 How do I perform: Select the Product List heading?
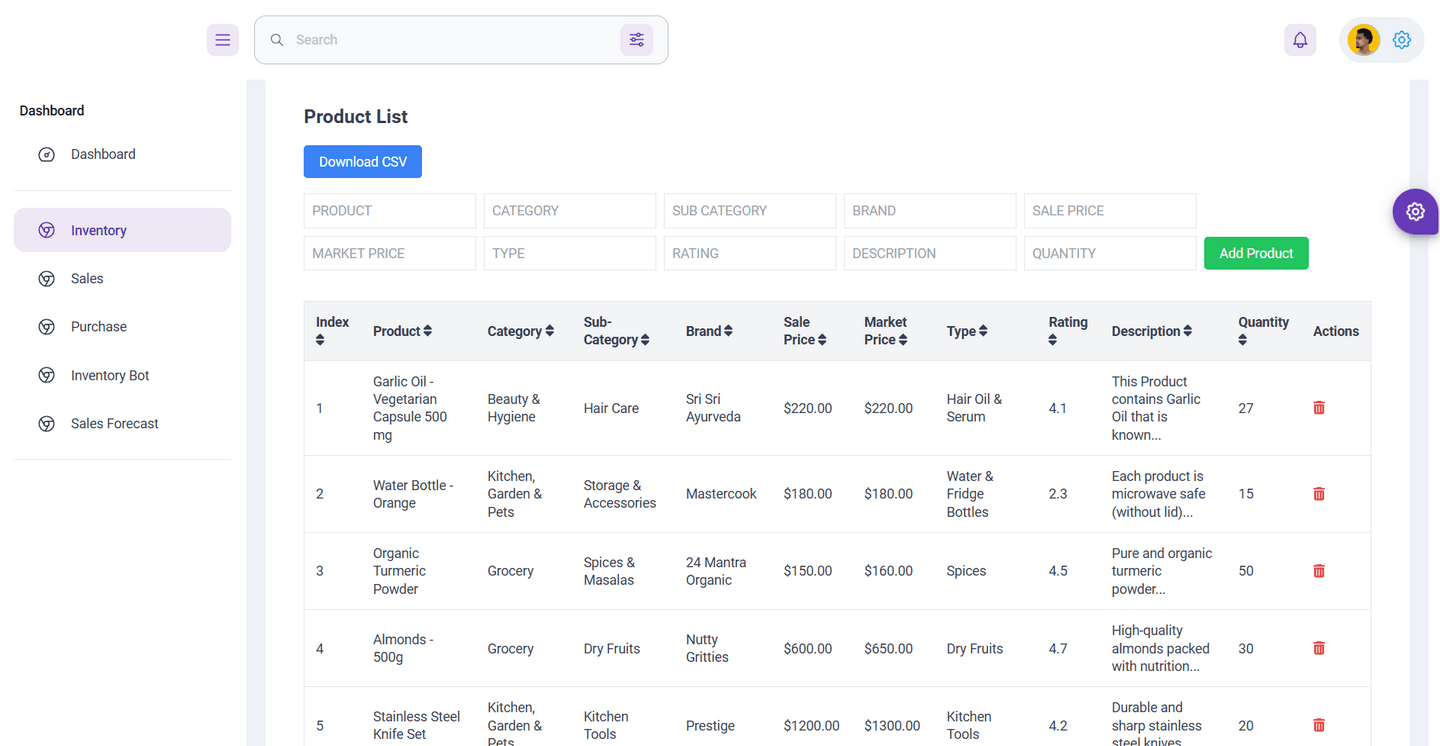pos(356,117)
